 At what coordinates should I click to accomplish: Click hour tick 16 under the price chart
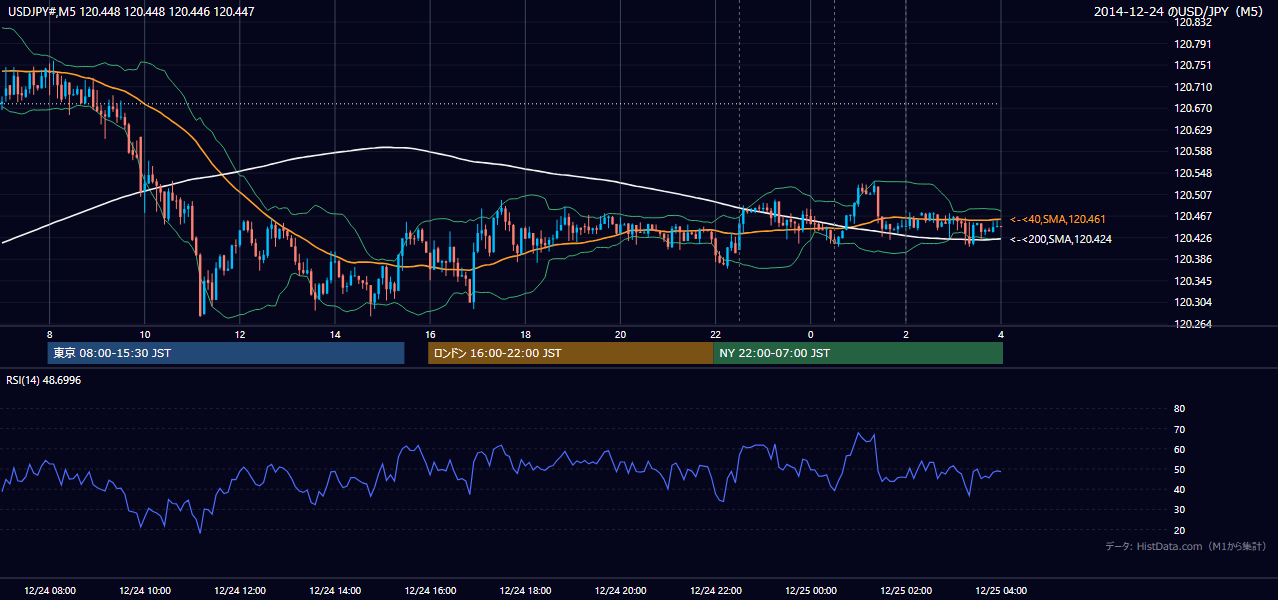pos(430,334)
